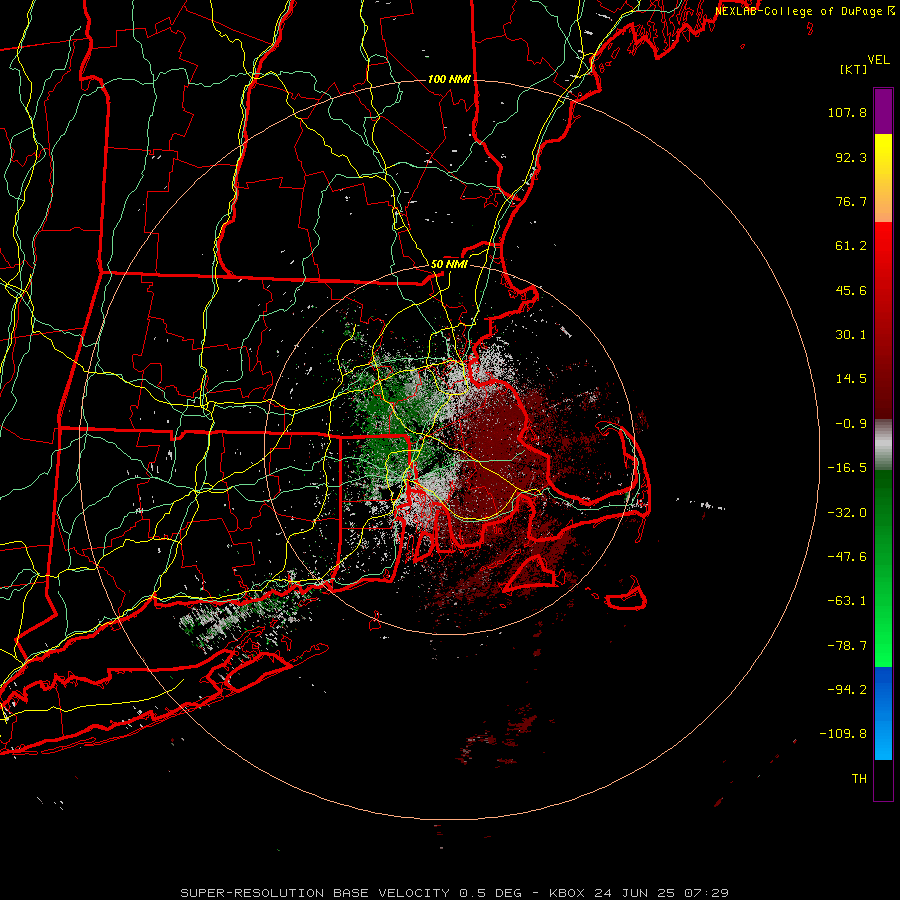Select the 30.1 scale value
The width and height of the screenshot is (900, 900).
pyautogui.click(x=851, y=335)
